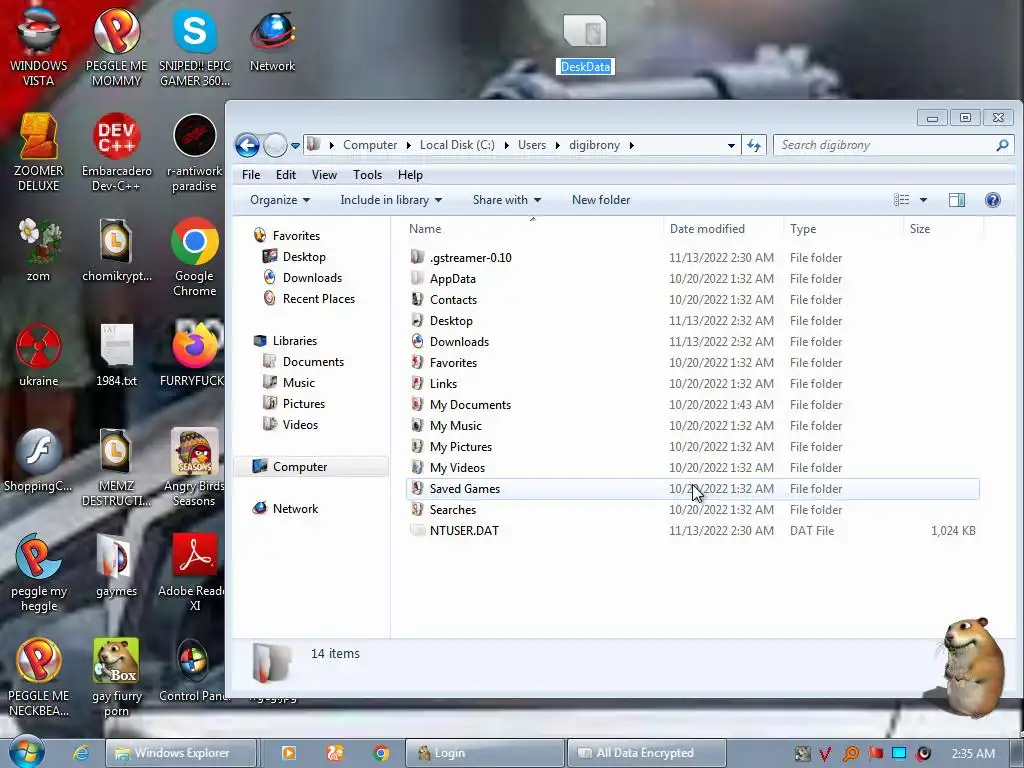Select Downloads under Favorites
Image resolution: width=1024 pixels, height=768 pixels.
pyautogui.click(x=312, y=278)
